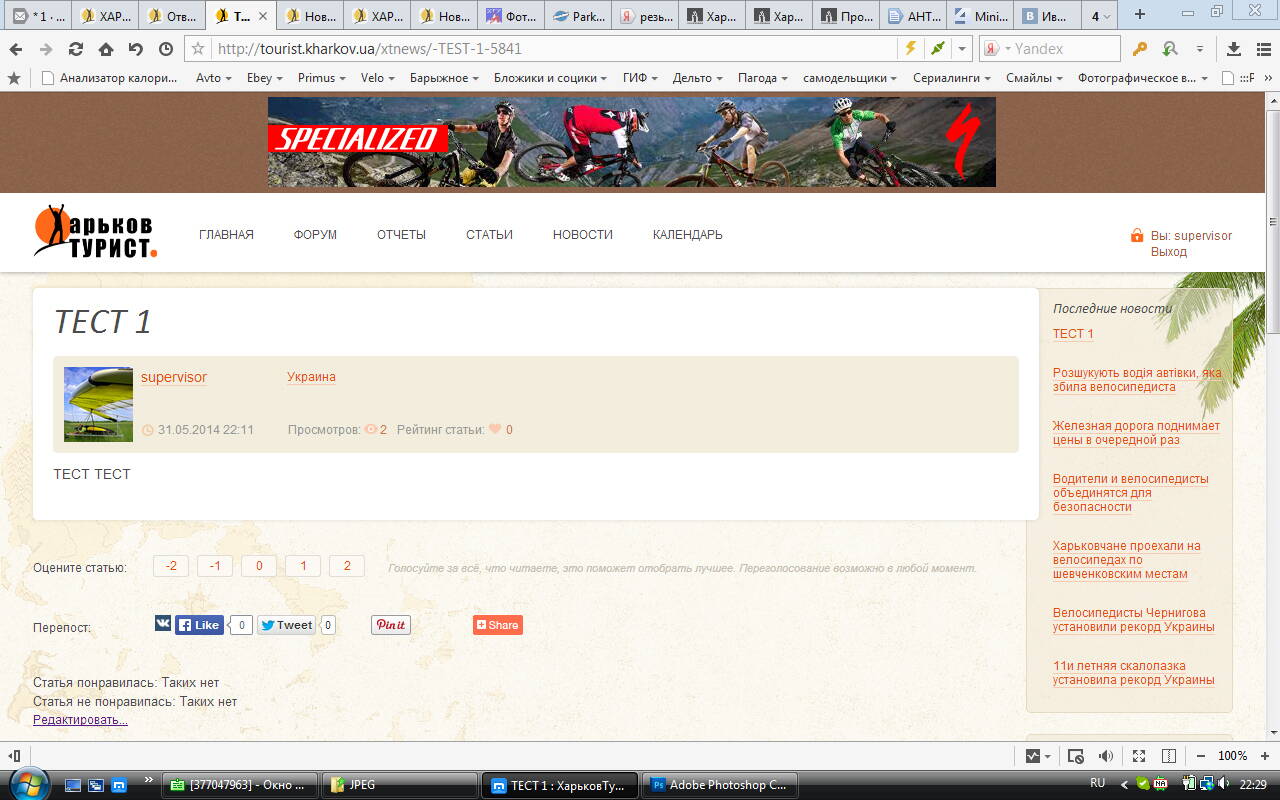This screenshot has width=1280, height=800.
Task: Toggle the sidebar panel icon at bottom-left
Action: (x=15, y=756)
